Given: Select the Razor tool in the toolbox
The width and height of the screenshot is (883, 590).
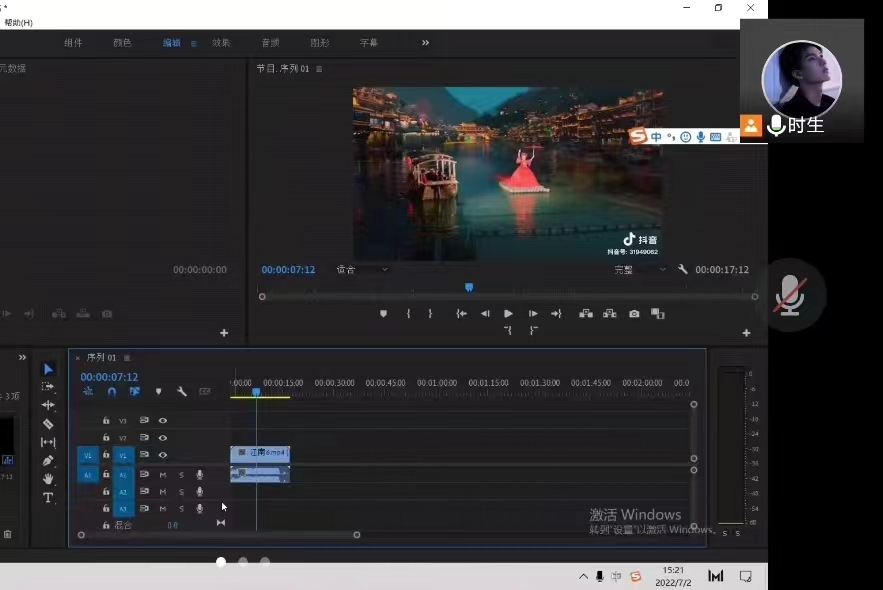Looking at the screenshot, I should tap(48, 424).
